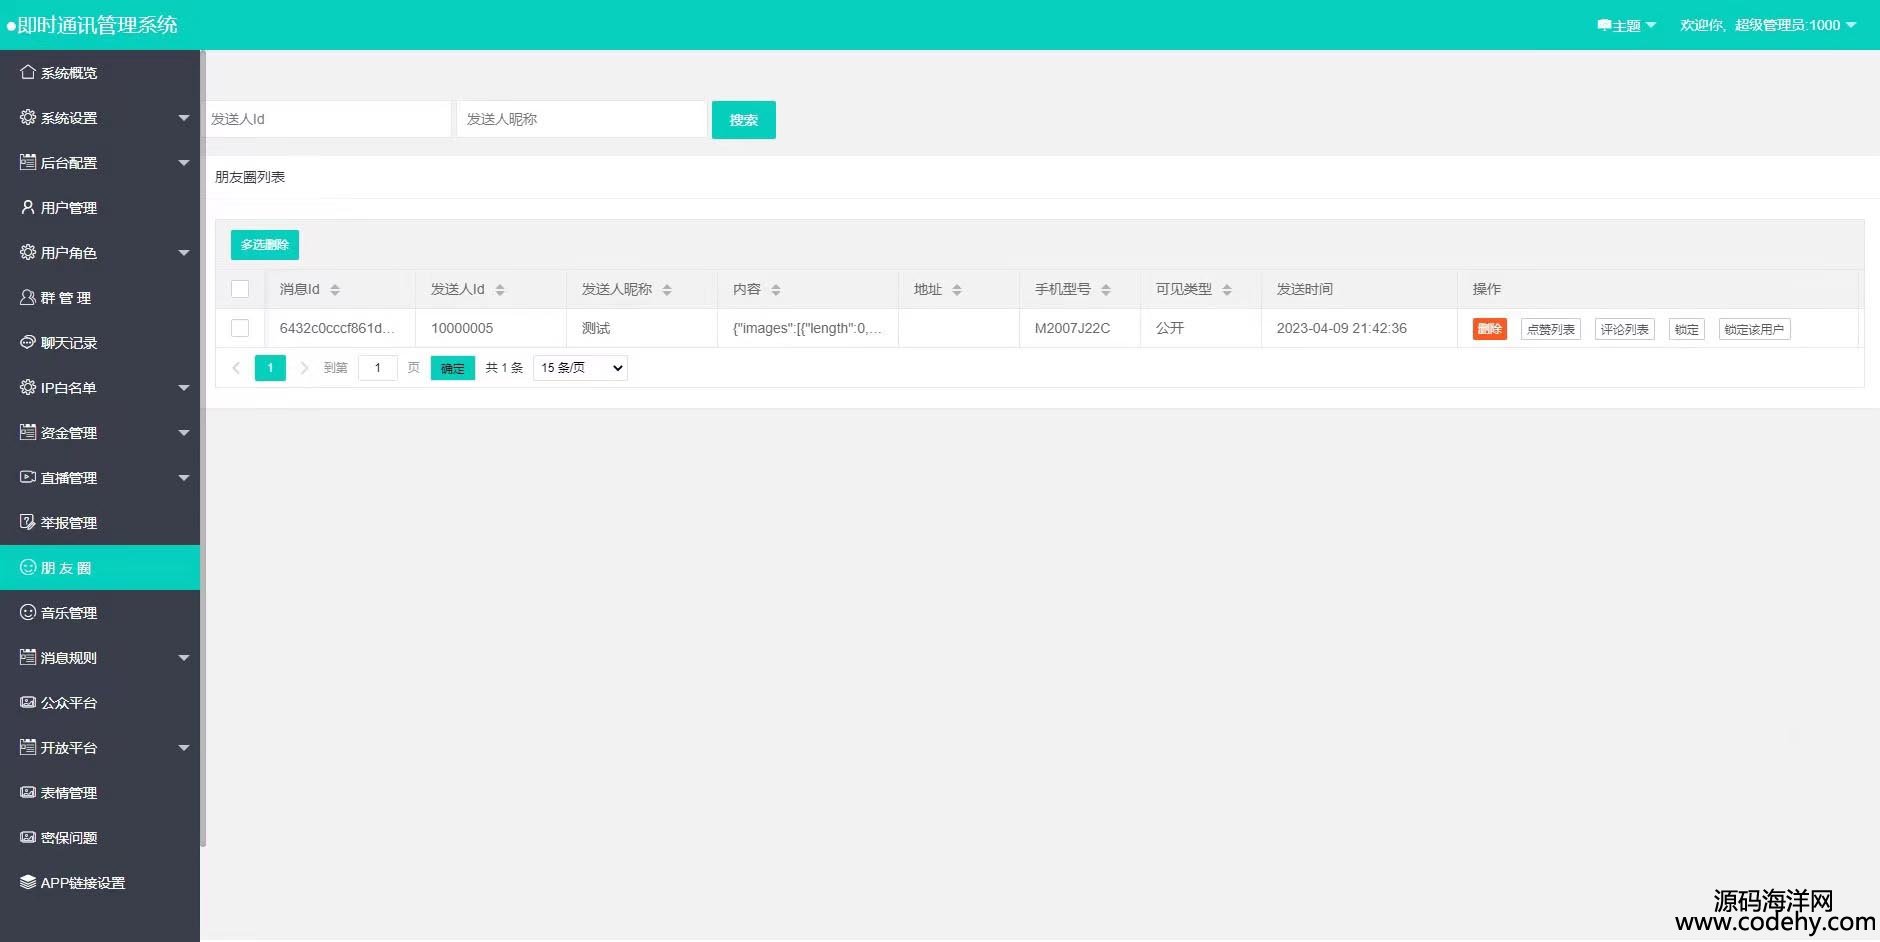
Task: Click the 多选删除 batch delete button
Action: 265,245
